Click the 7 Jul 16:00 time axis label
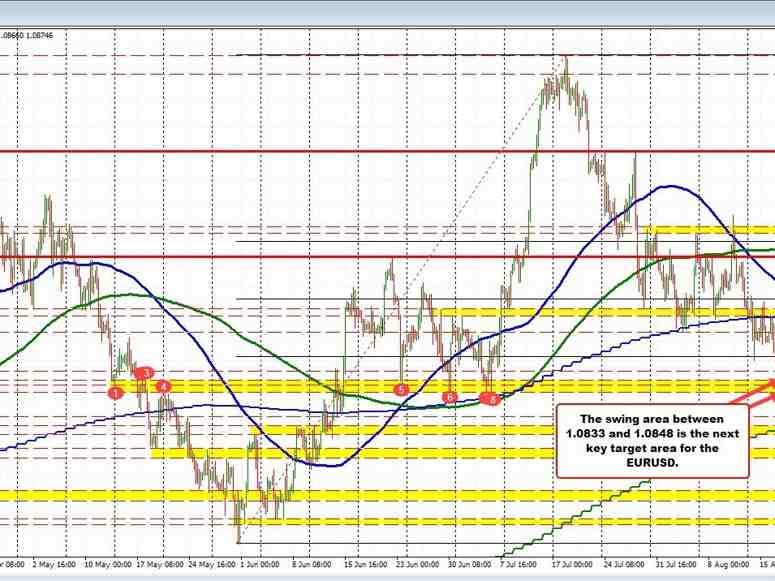 click(518, 564)
